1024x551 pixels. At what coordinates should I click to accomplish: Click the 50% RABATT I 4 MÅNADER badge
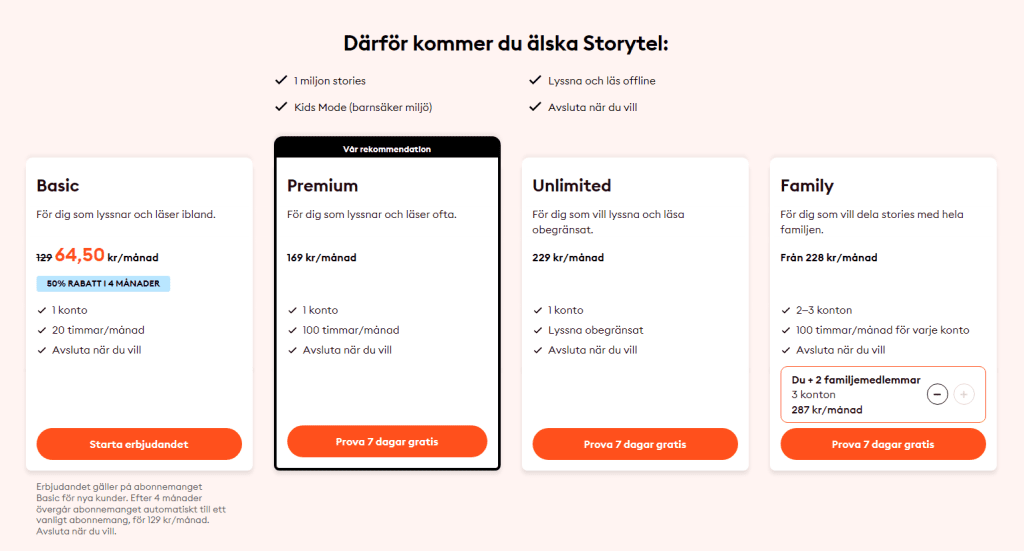[x=103, y=283]
